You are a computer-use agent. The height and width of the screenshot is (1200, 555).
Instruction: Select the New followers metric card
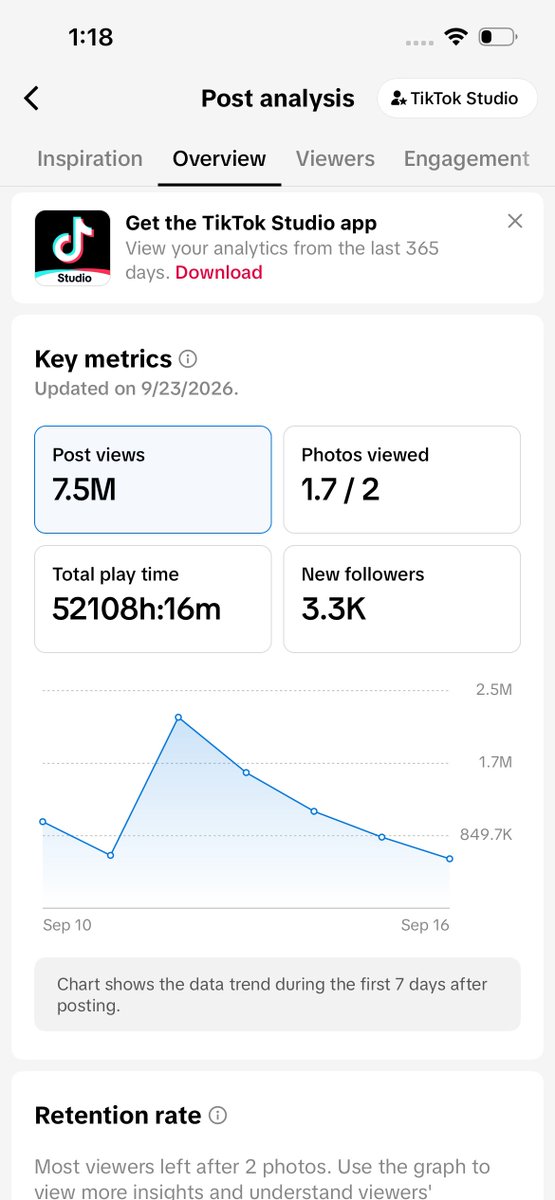click(x=402, y=599)
